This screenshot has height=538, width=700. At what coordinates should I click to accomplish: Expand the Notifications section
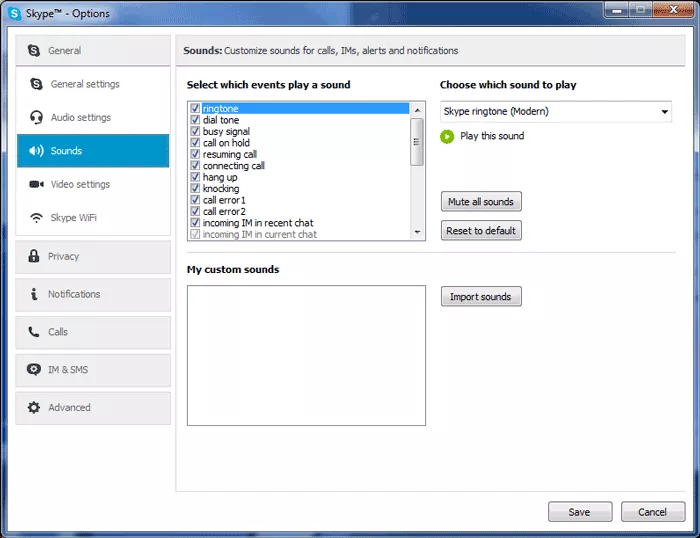tap(93, 295)
